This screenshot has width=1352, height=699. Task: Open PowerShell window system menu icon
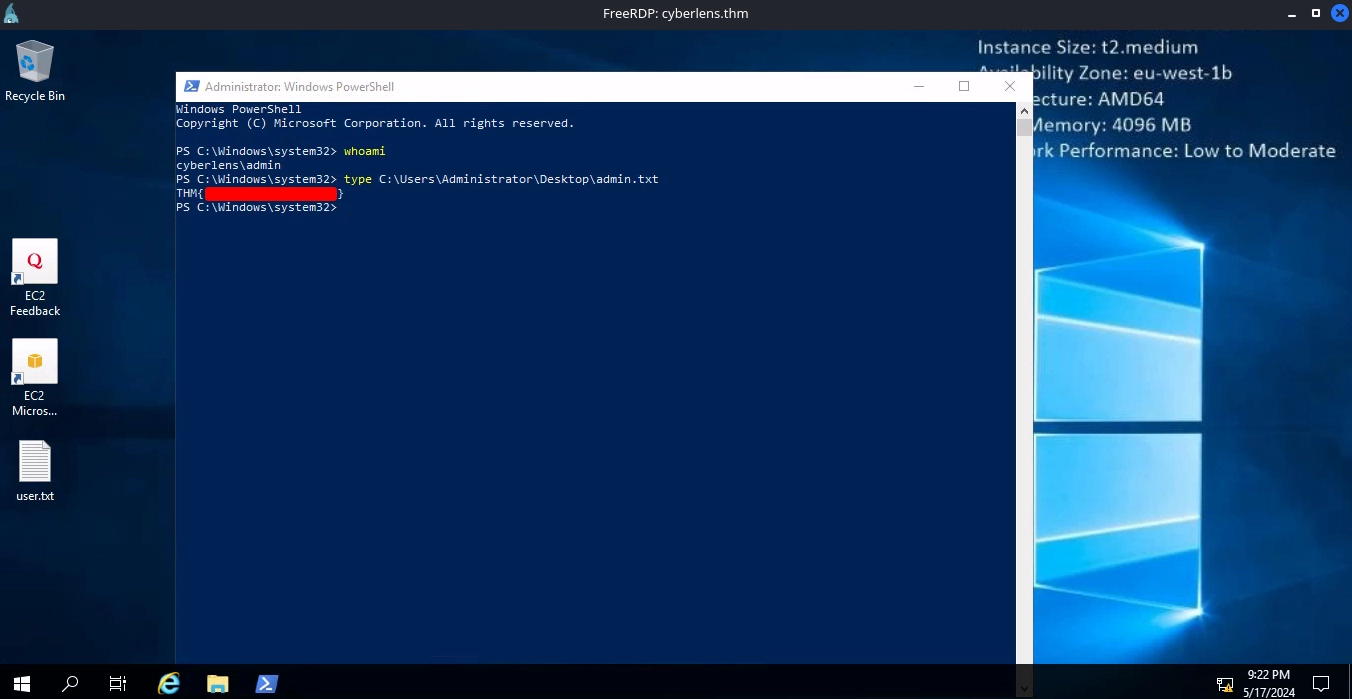coord(191,87)
